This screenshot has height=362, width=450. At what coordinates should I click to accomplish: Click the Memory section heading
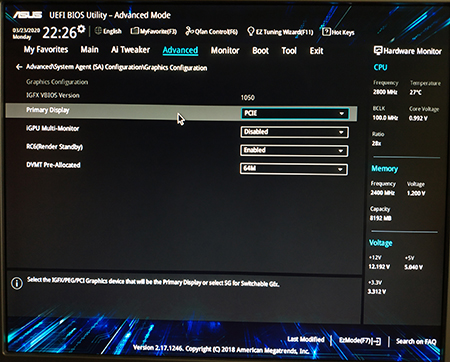click(x=385, y=169)
